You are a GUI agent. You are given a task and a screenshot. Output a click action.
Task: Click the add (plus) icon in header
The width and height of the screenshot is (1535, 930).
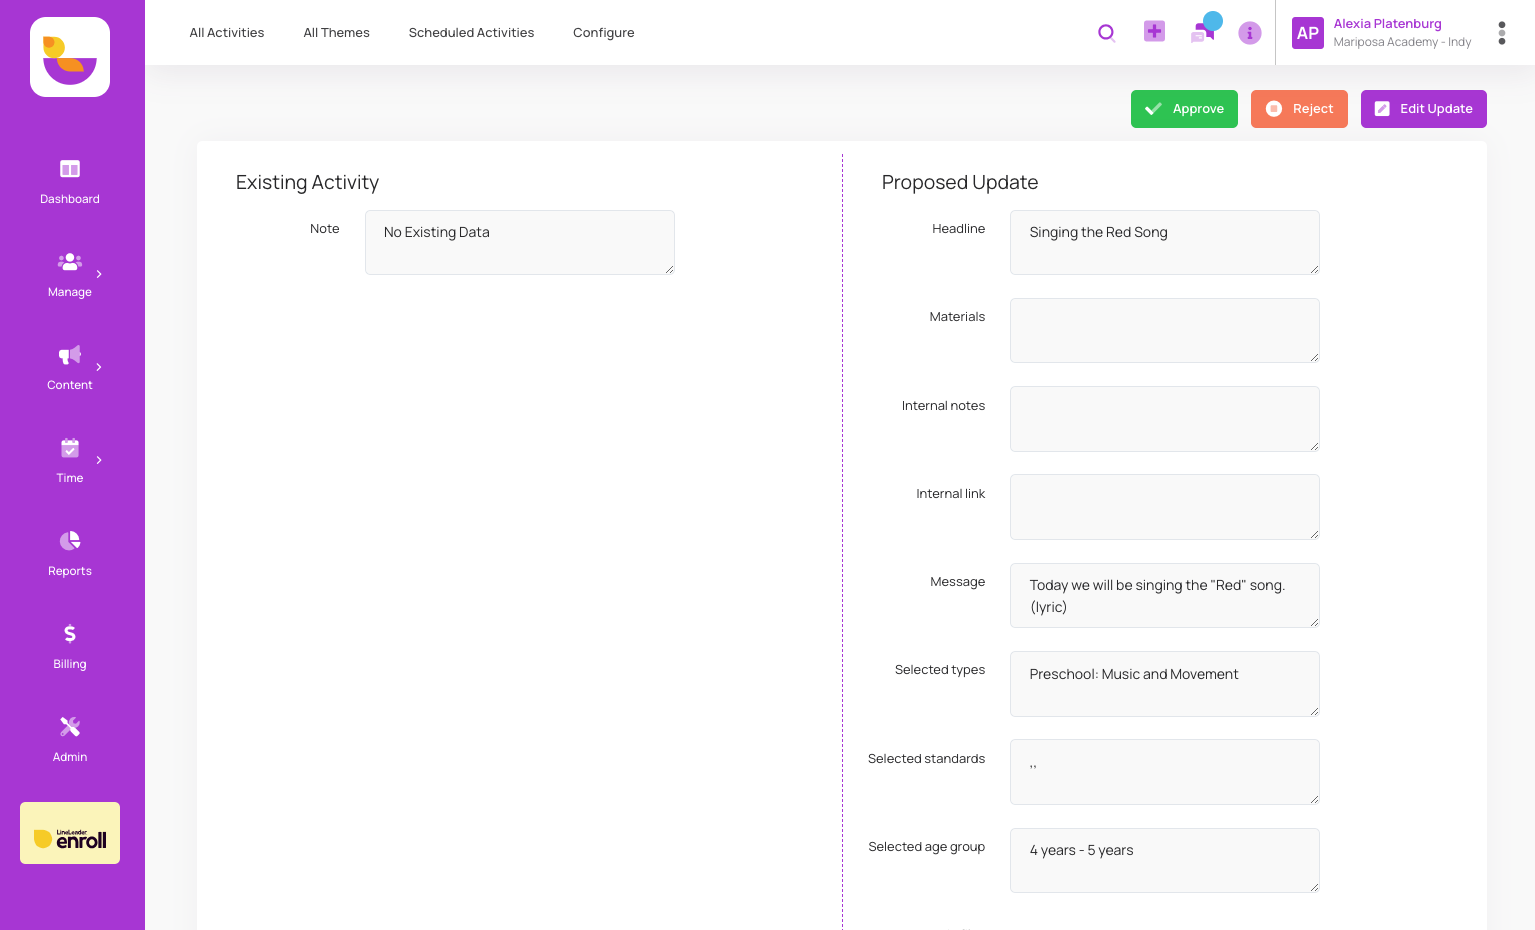pos(1154,31)
